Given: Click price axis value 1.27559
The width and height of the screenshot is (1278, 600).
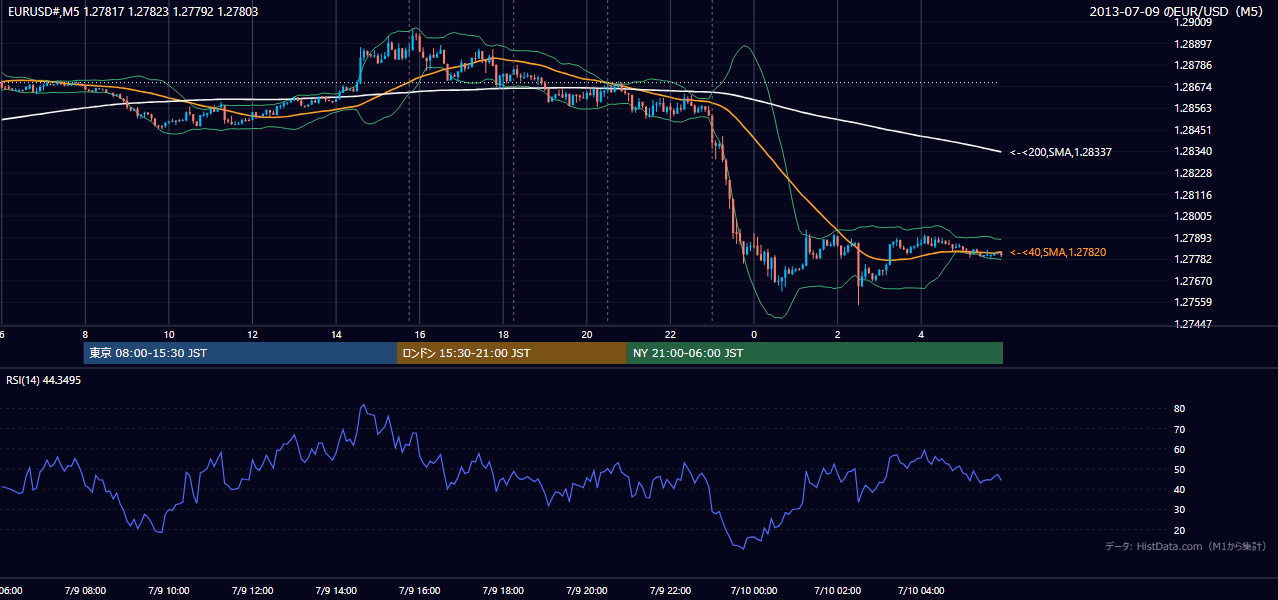Looking at the screenshot, I should point(1192,303).
